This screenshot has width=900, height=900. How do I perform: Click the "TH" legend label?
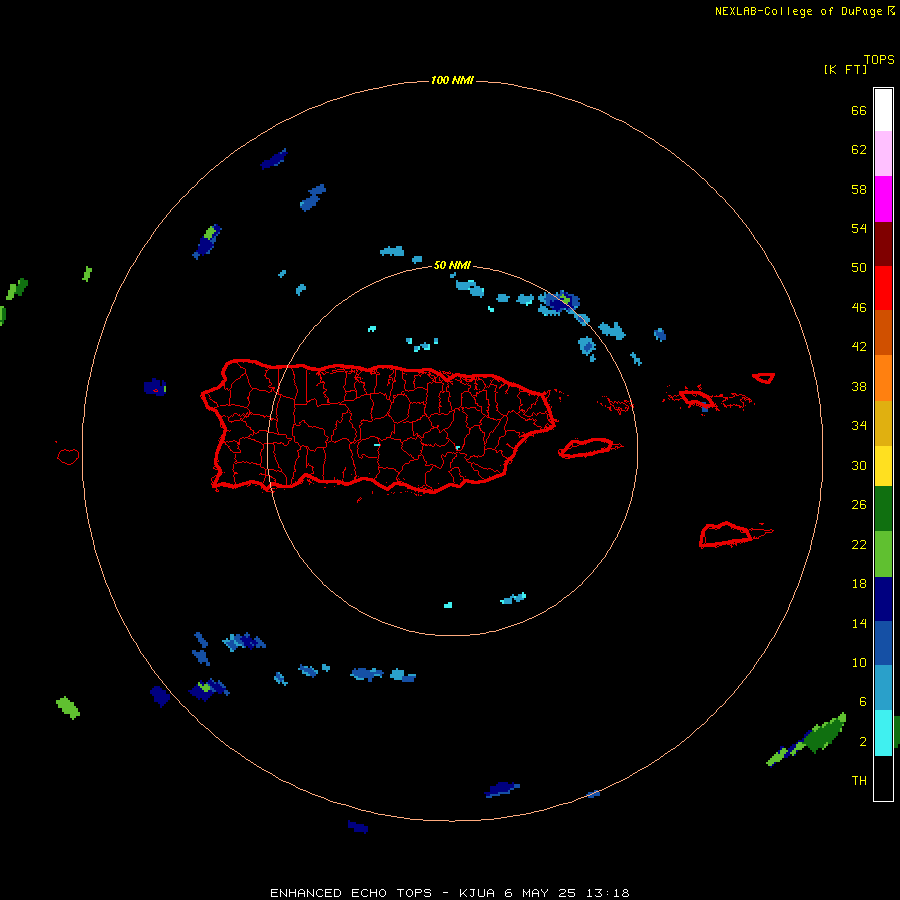[859, 781]
